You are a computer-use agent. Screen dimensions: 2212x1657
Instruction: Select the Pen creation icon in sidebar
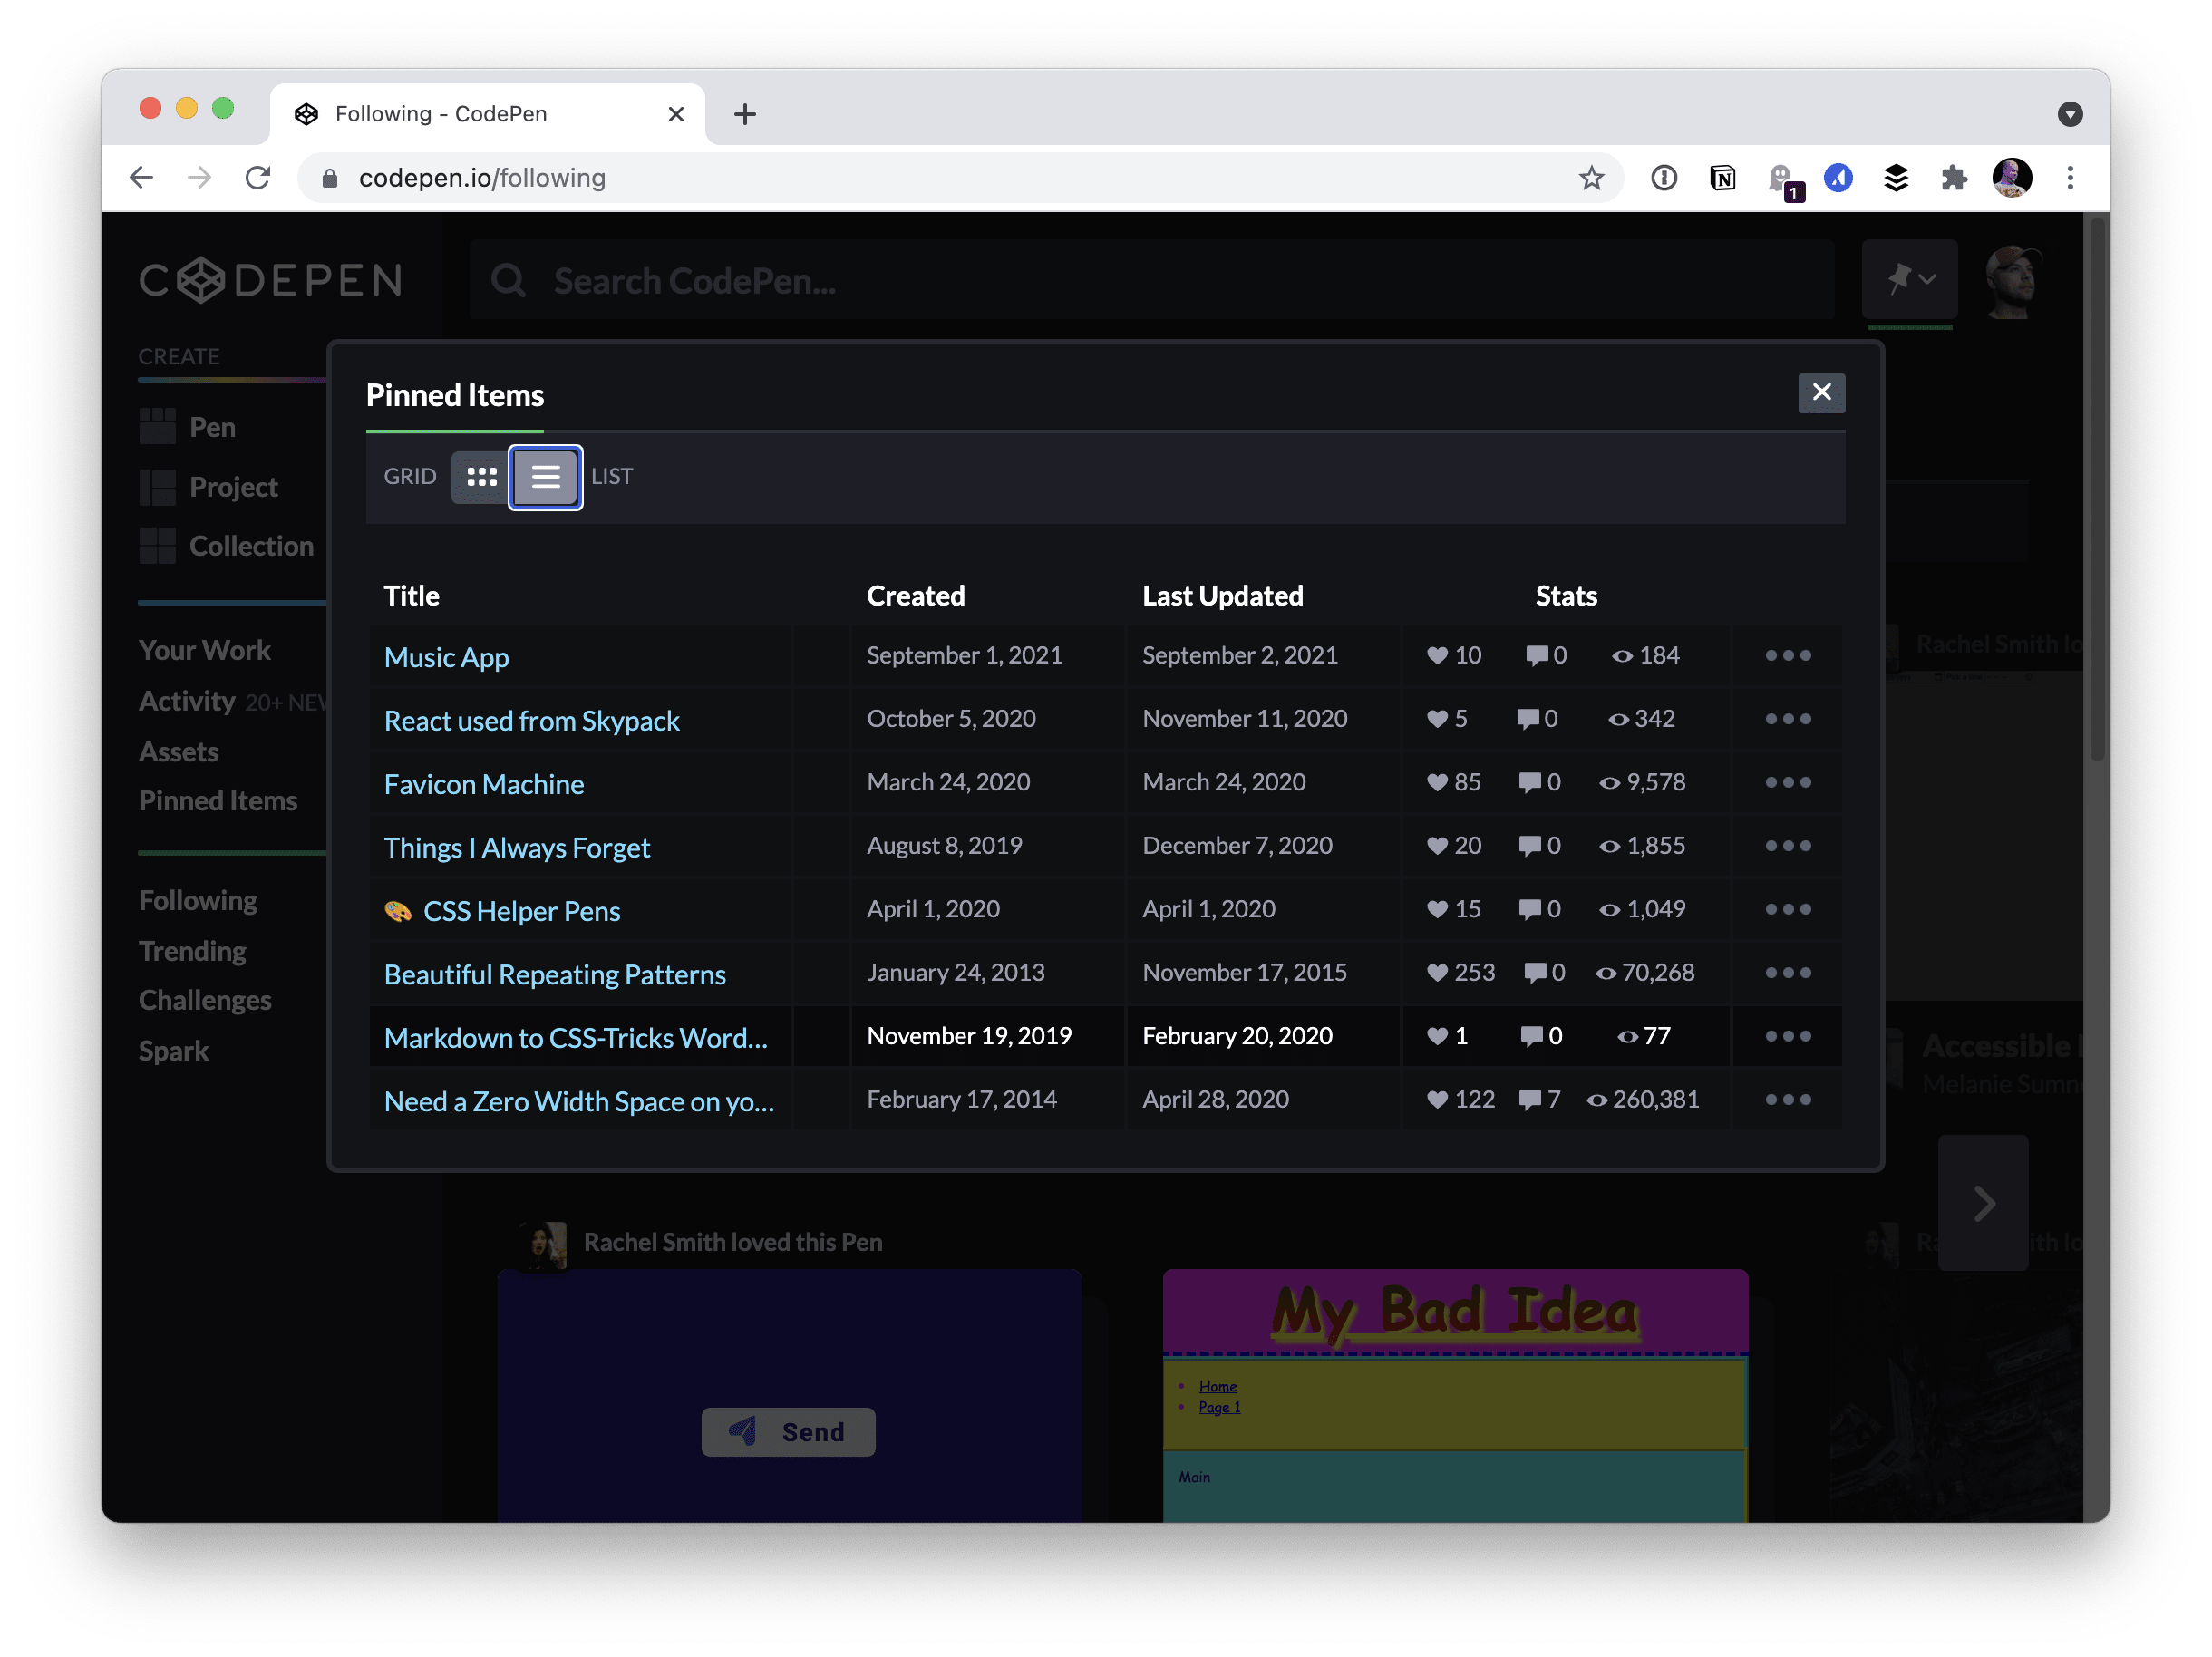[157, 426]
